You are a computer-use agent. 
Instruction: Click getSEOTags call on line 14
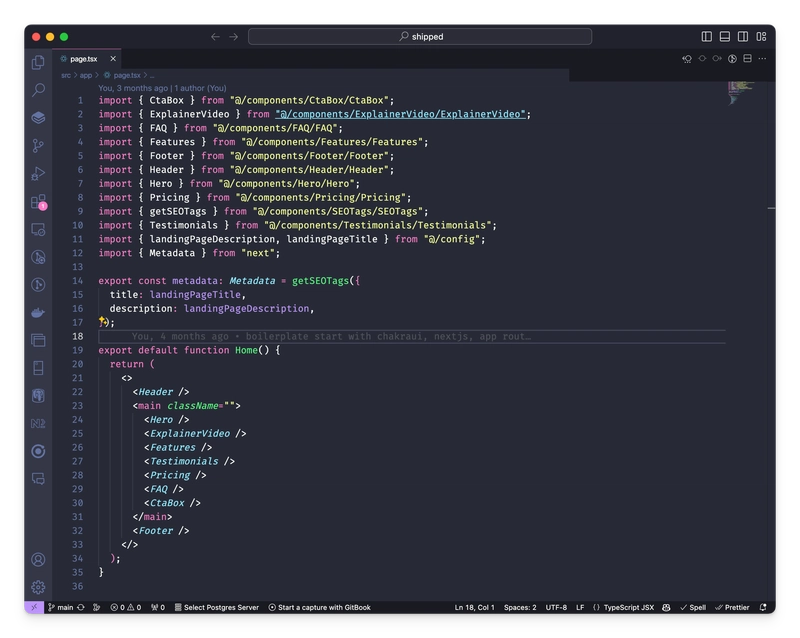point(320,281)
